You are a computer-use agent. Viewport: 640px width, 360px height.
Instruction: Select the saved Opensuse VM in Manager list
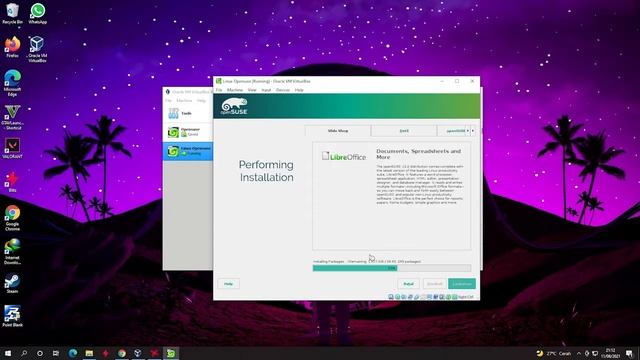coord(187,132)
